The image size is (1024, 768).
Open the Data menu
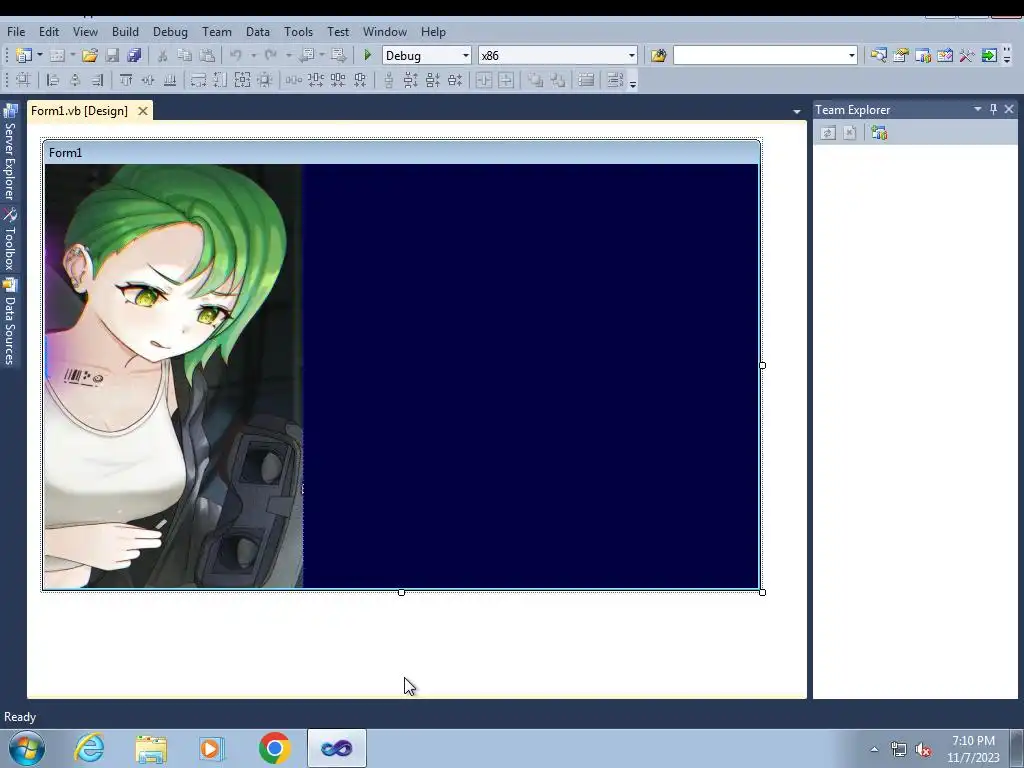(x=258, y=31)
